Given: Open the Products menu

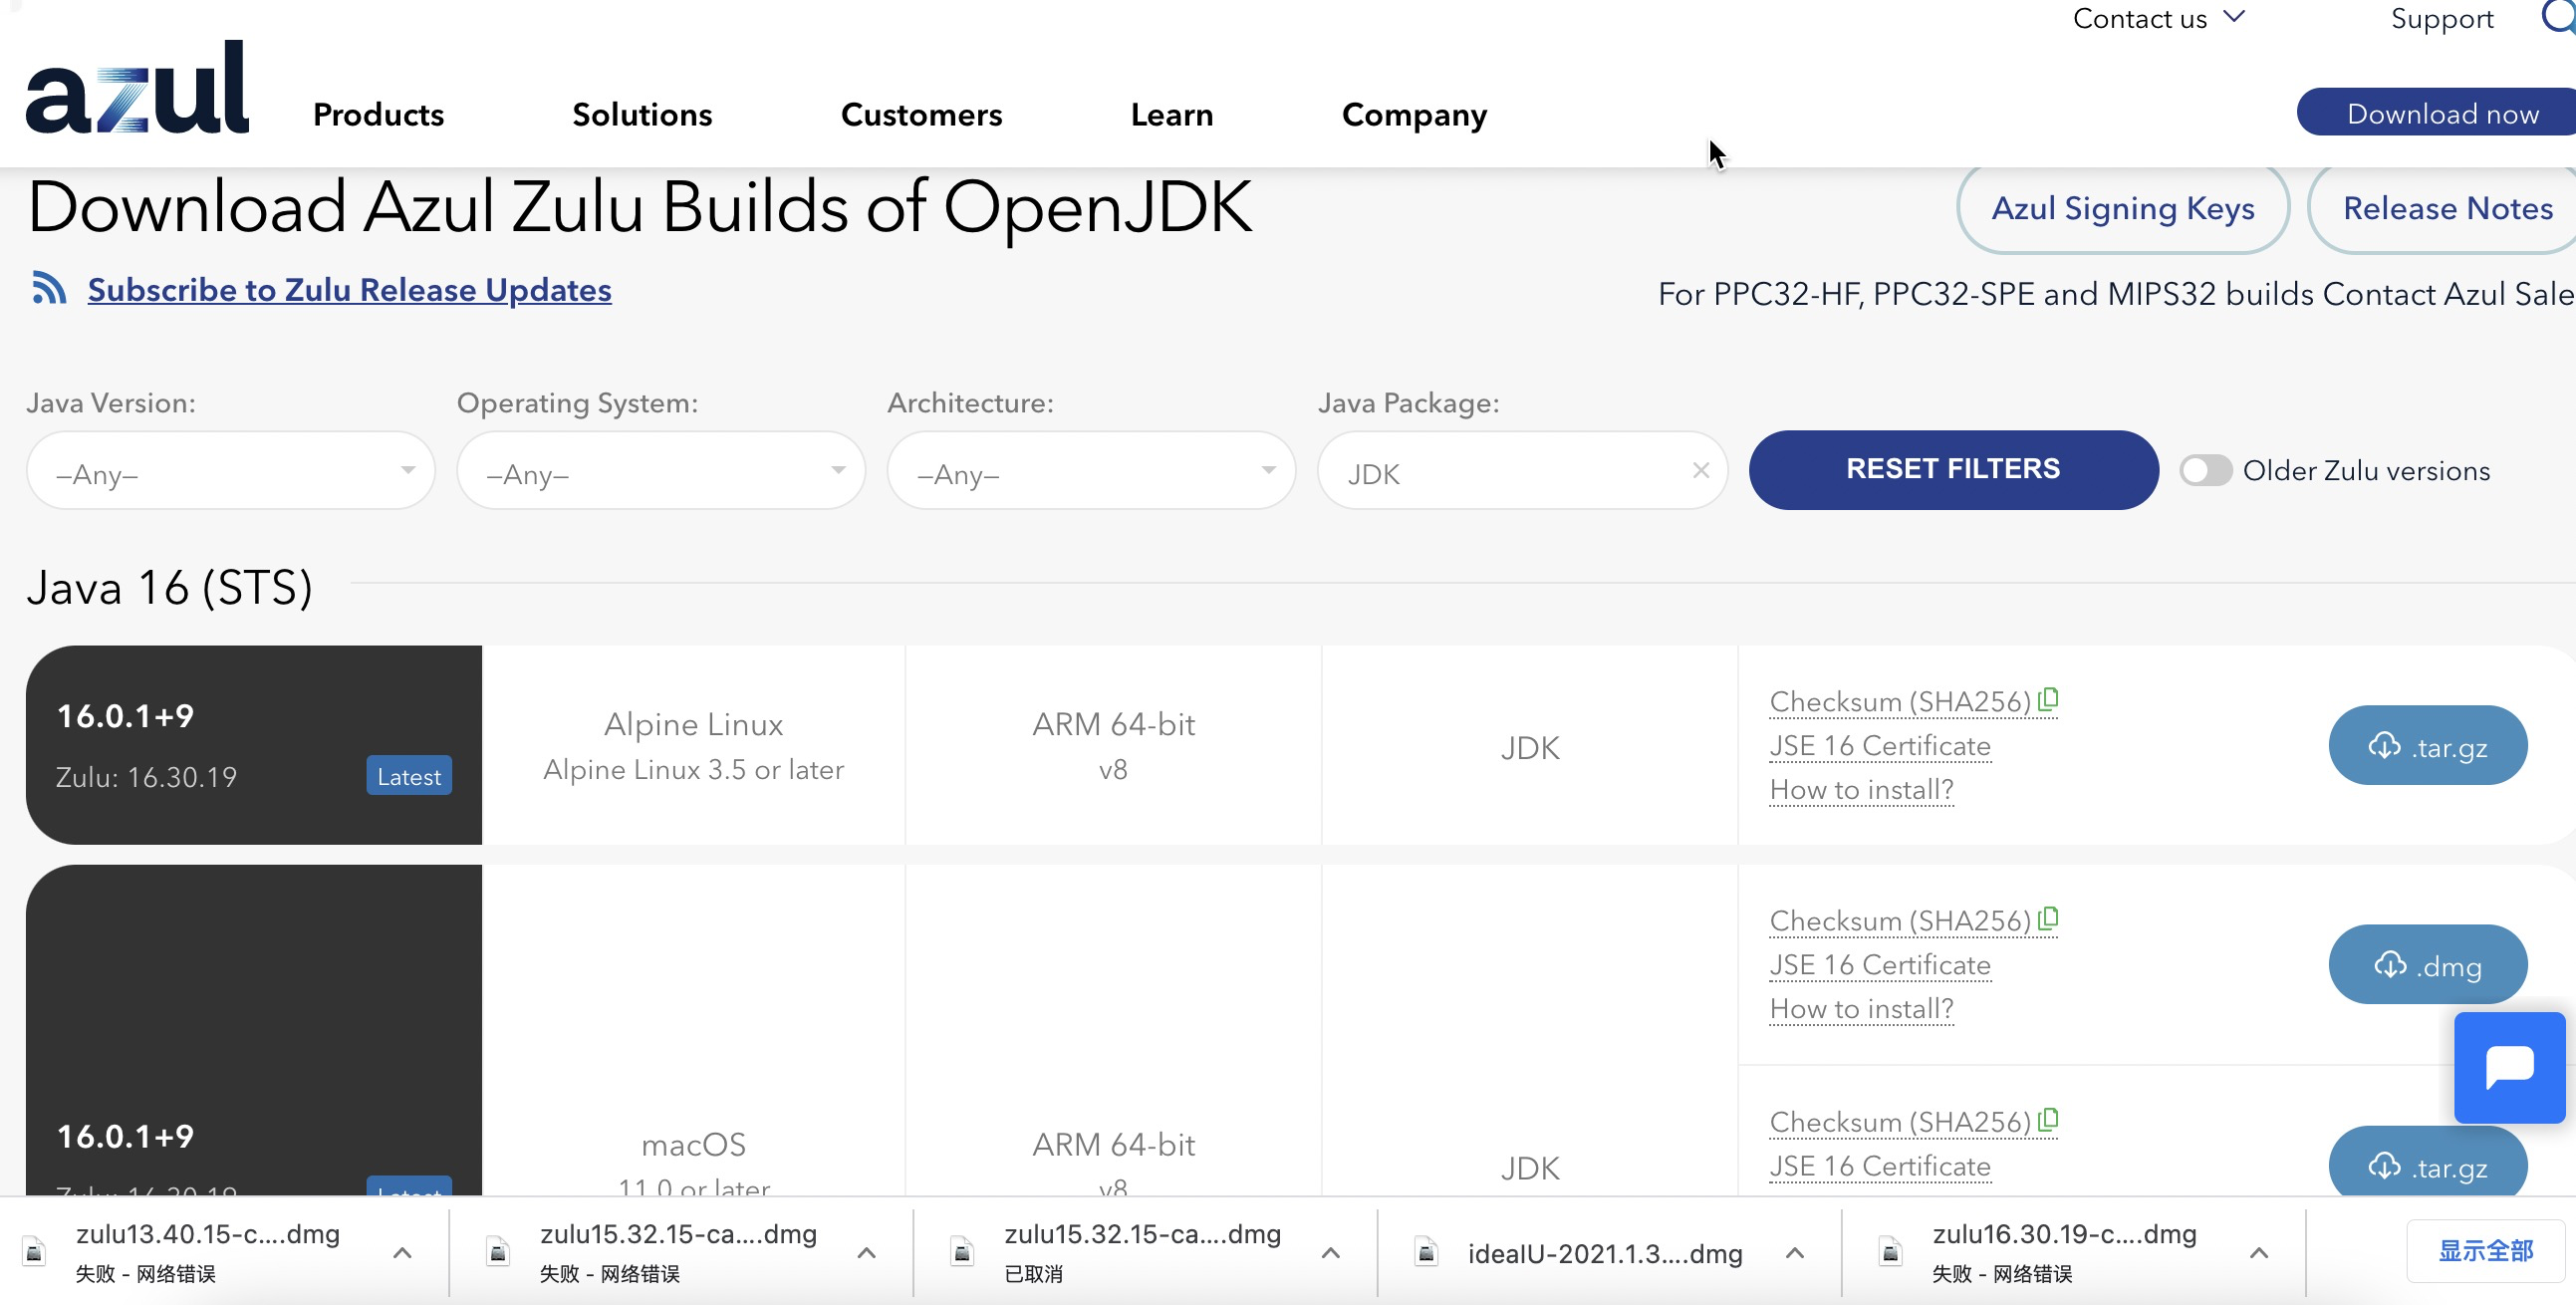Looking at the screenshot, I should pos(378,115).
